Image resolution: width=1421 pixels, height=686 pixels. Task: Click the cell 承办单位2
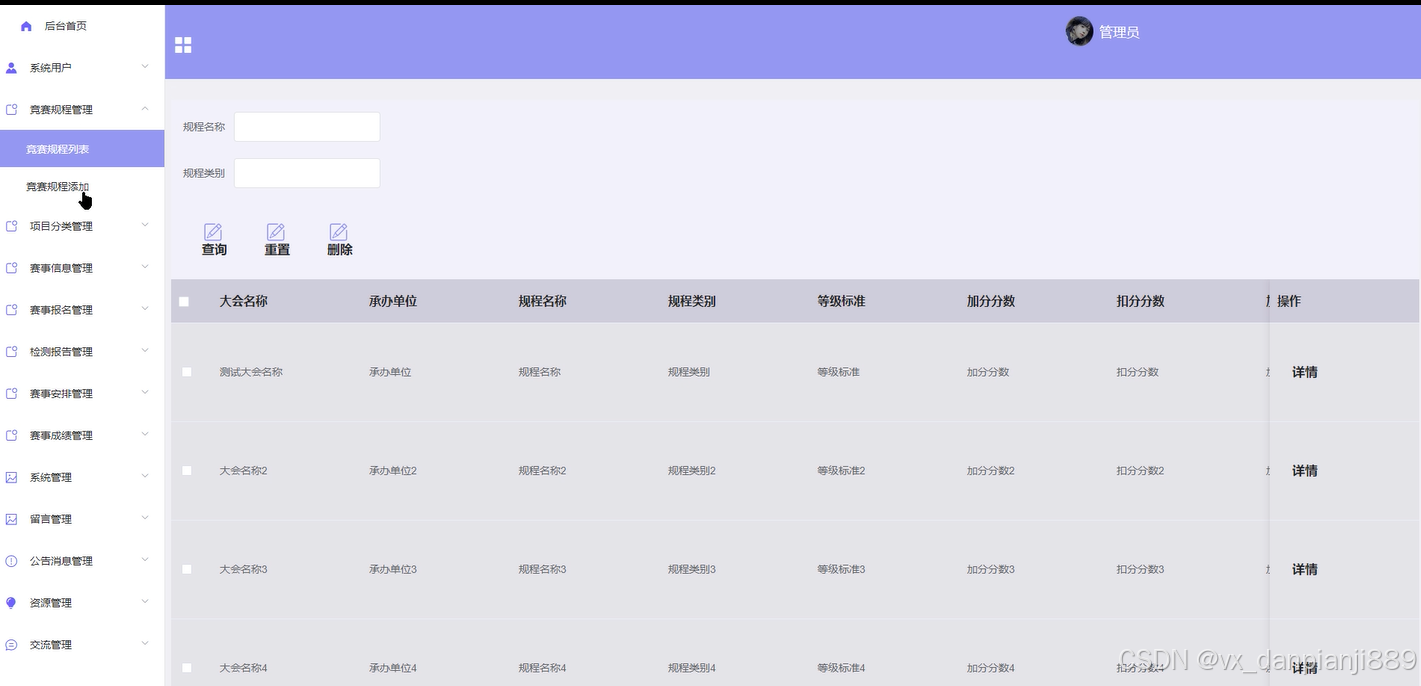click(393, 470)
